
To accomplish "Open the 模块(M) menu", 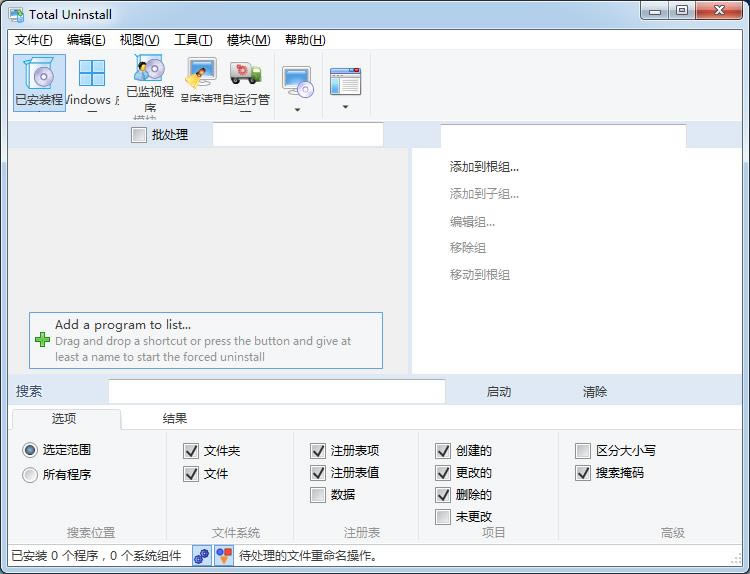I will pos(248,40).
